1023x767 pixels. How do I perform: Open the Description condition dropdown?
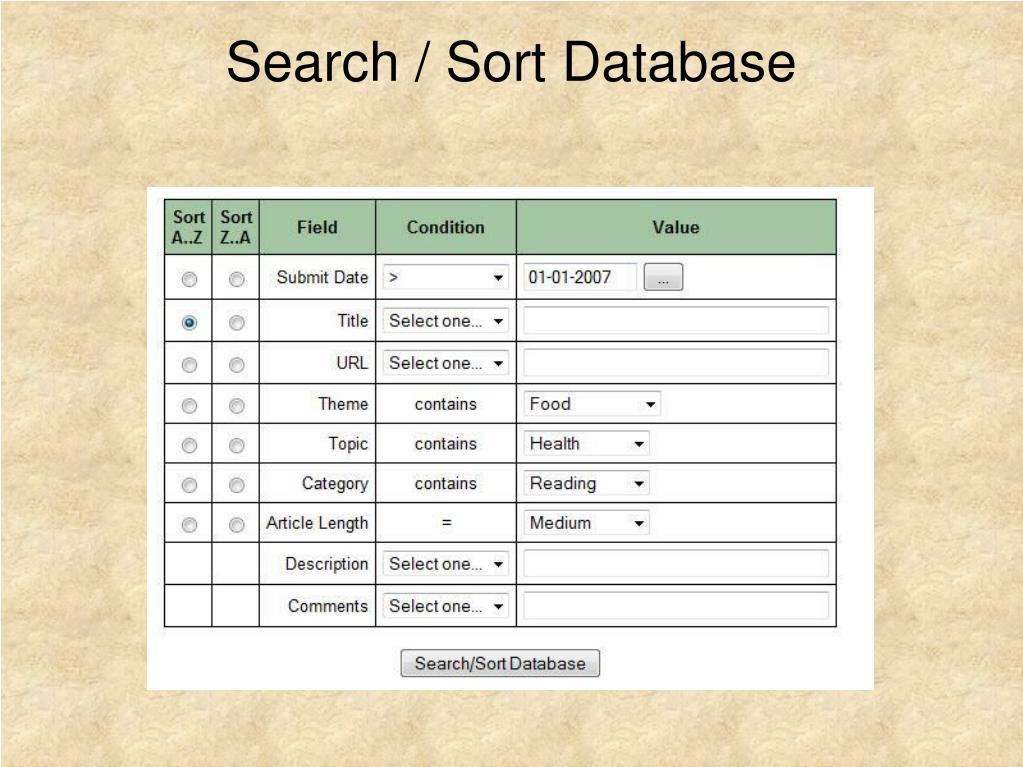pyautogui.click(x=446, y=564)
